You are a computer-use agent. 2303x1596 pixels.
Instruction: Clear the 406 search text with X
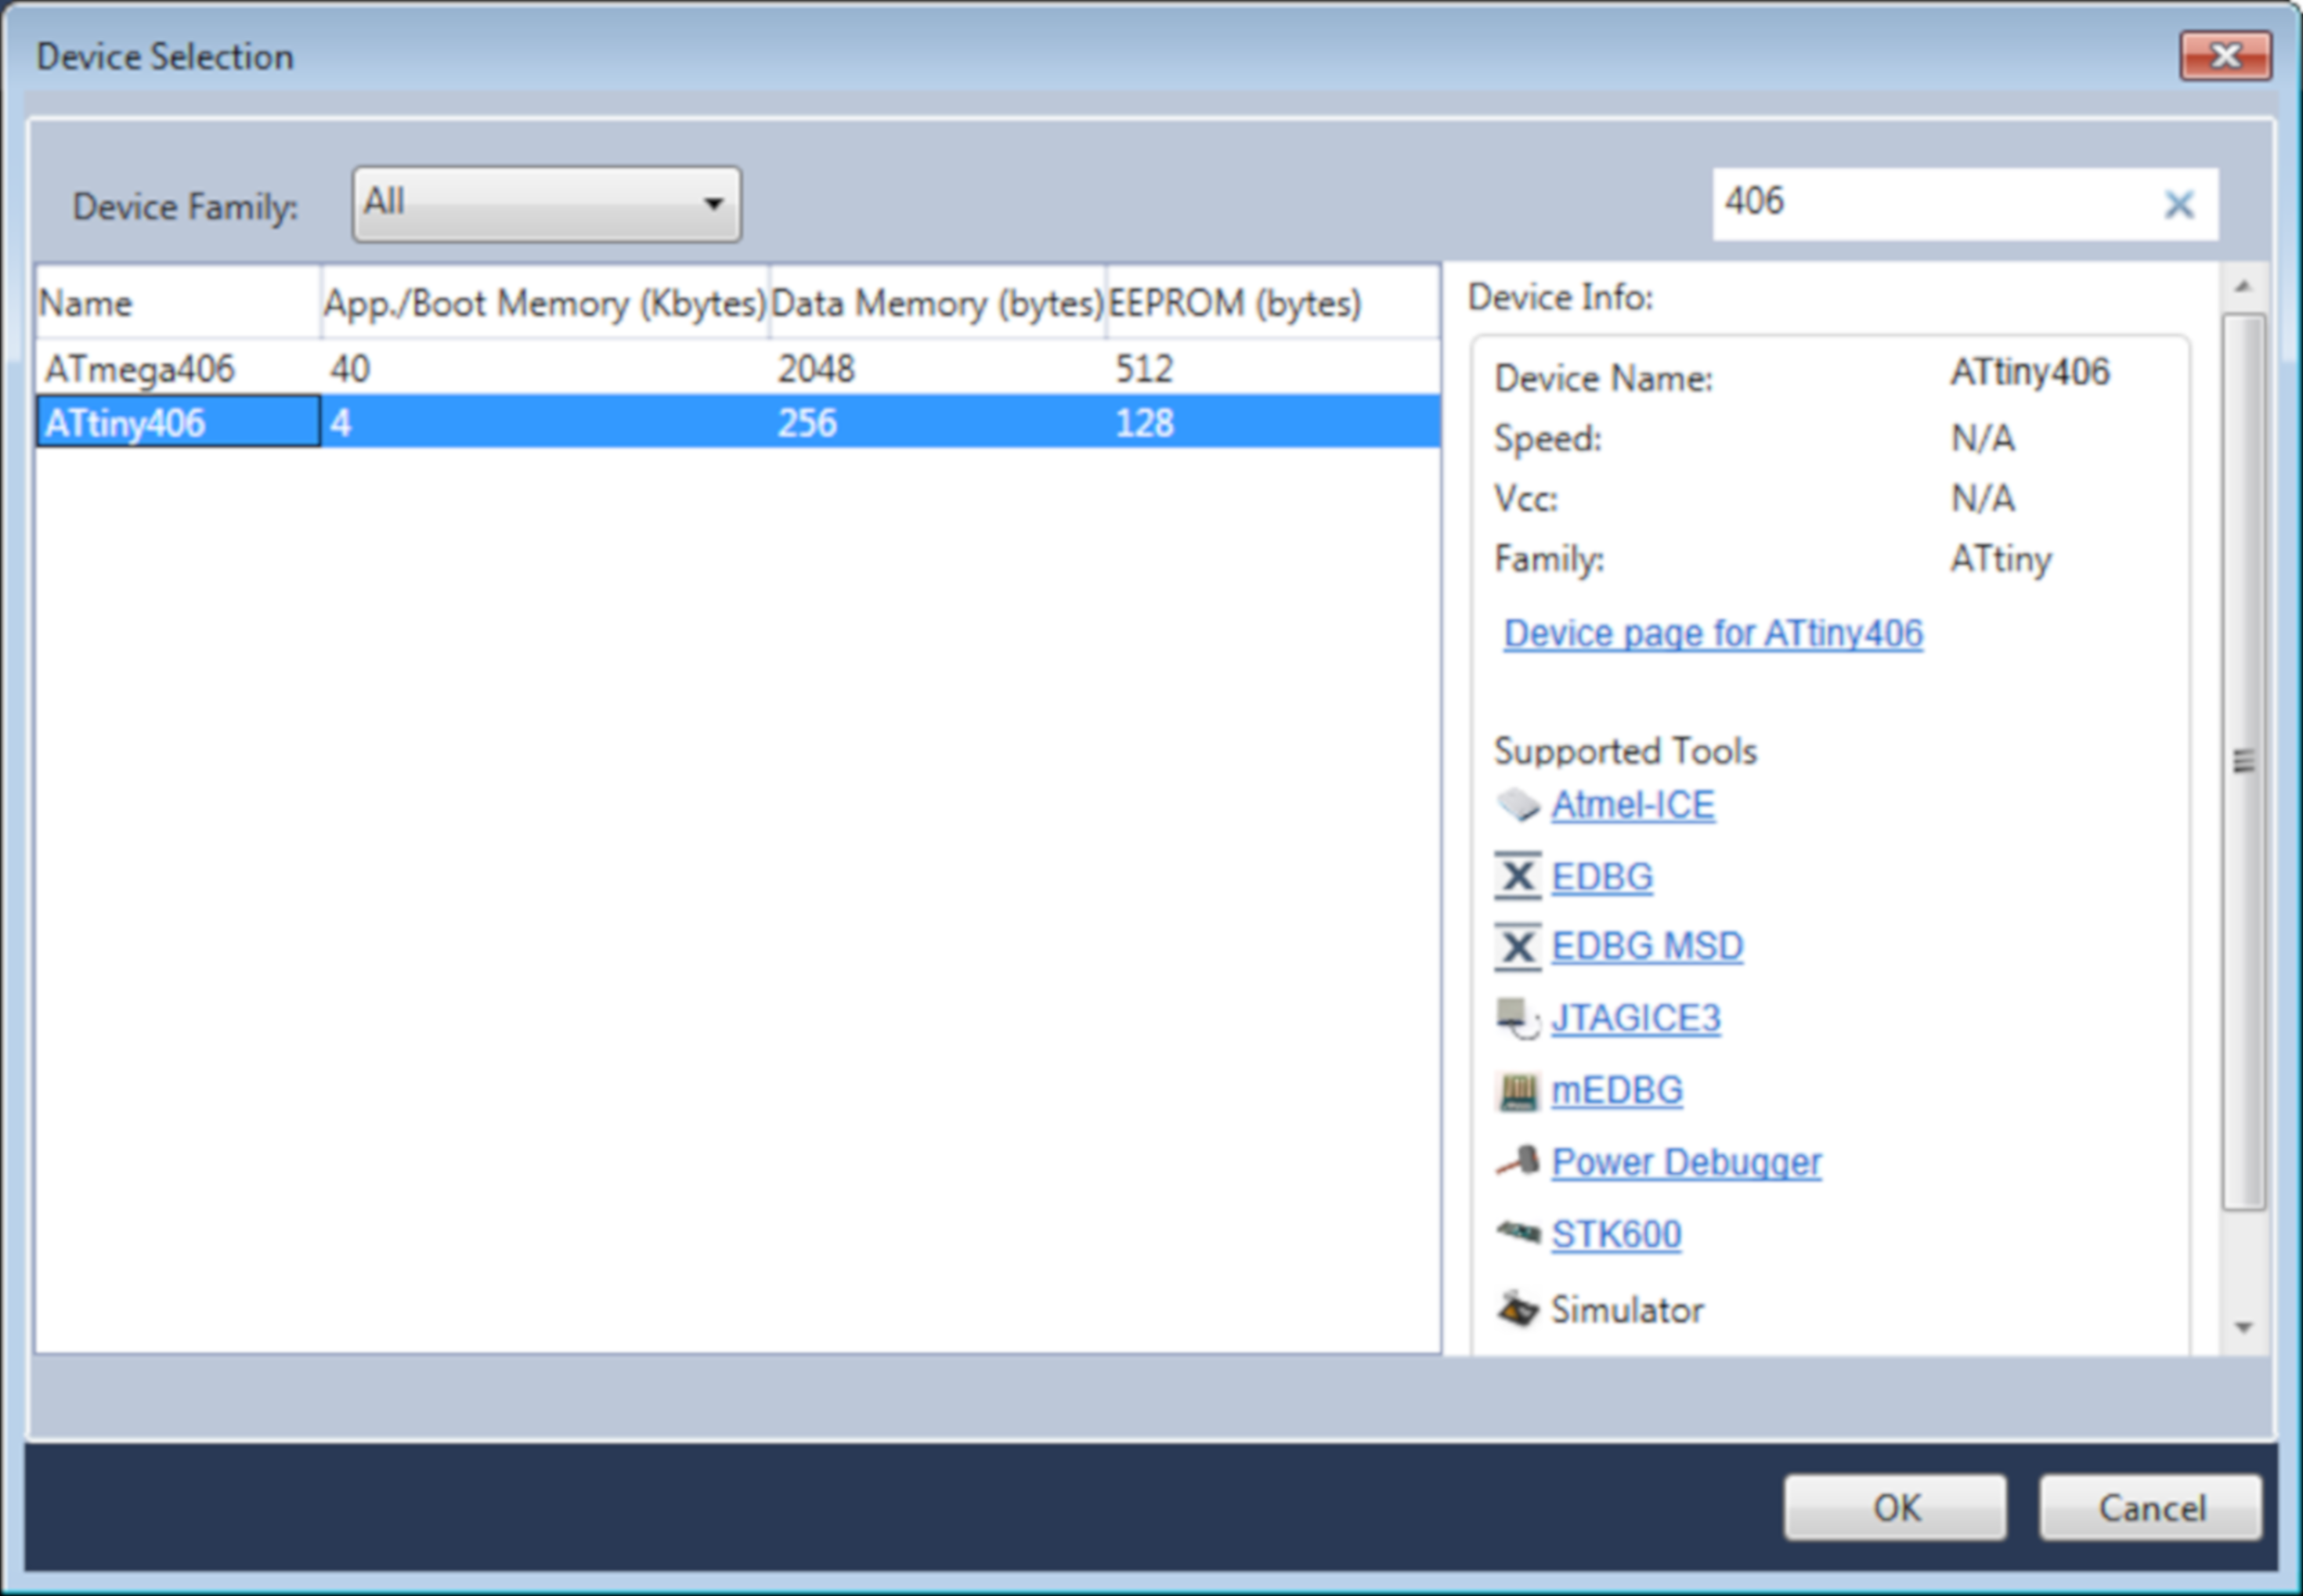2178,205
